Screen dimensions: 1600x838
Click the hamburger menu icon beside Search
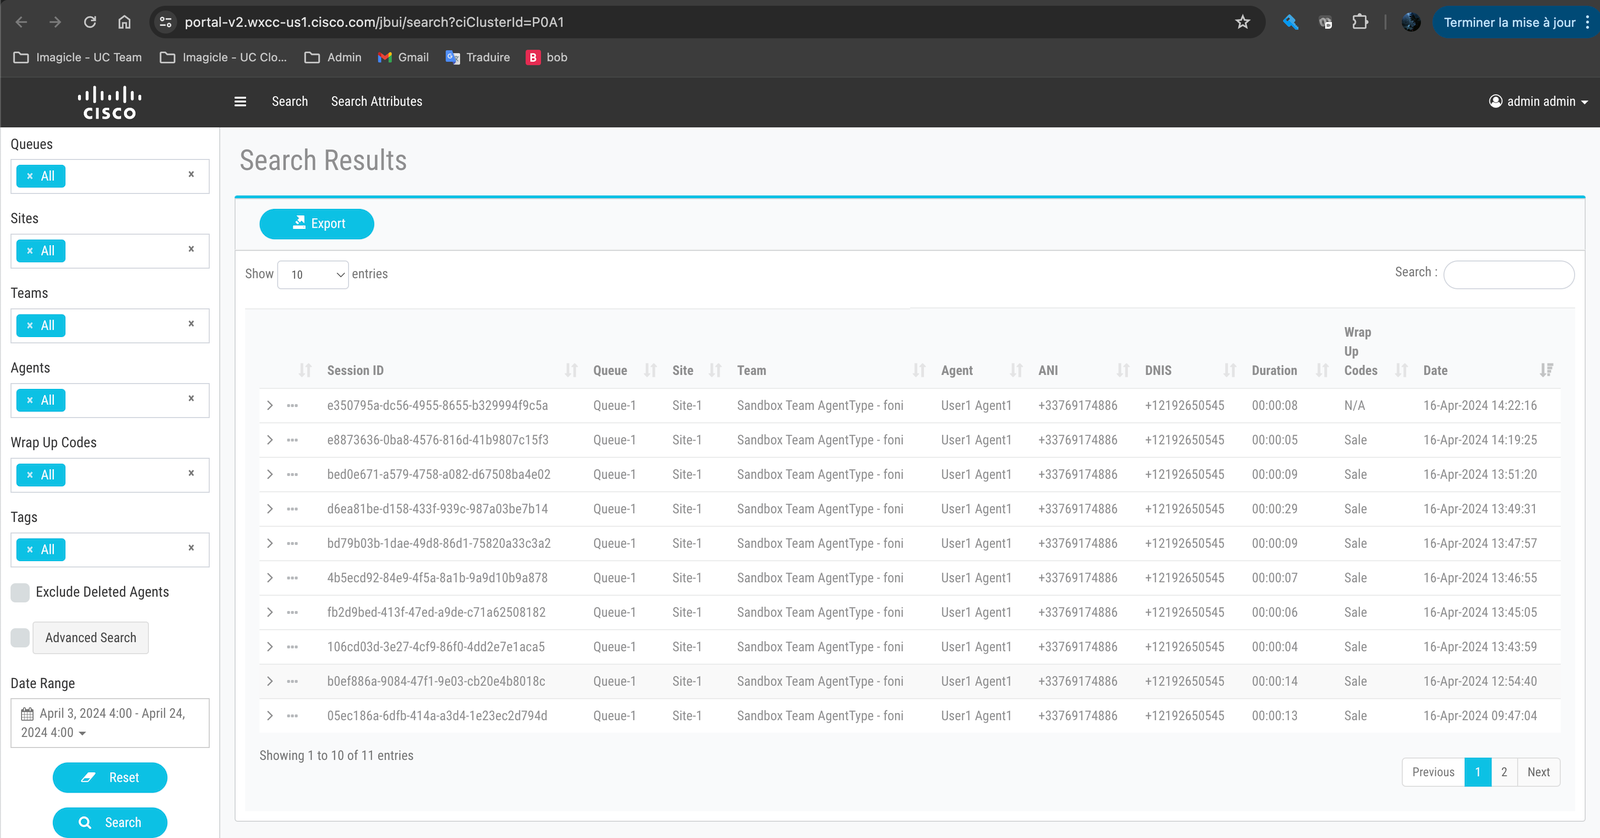tap(240, 101)
